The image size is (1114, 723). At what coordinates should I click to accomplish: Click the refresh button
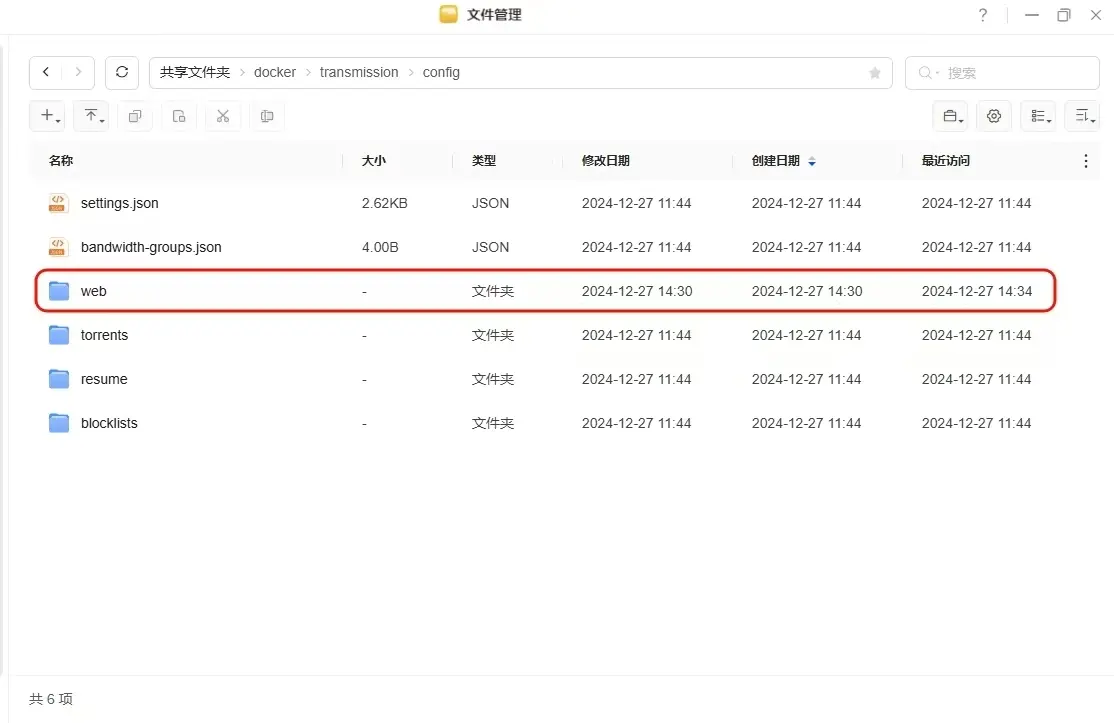click(122, 73)
